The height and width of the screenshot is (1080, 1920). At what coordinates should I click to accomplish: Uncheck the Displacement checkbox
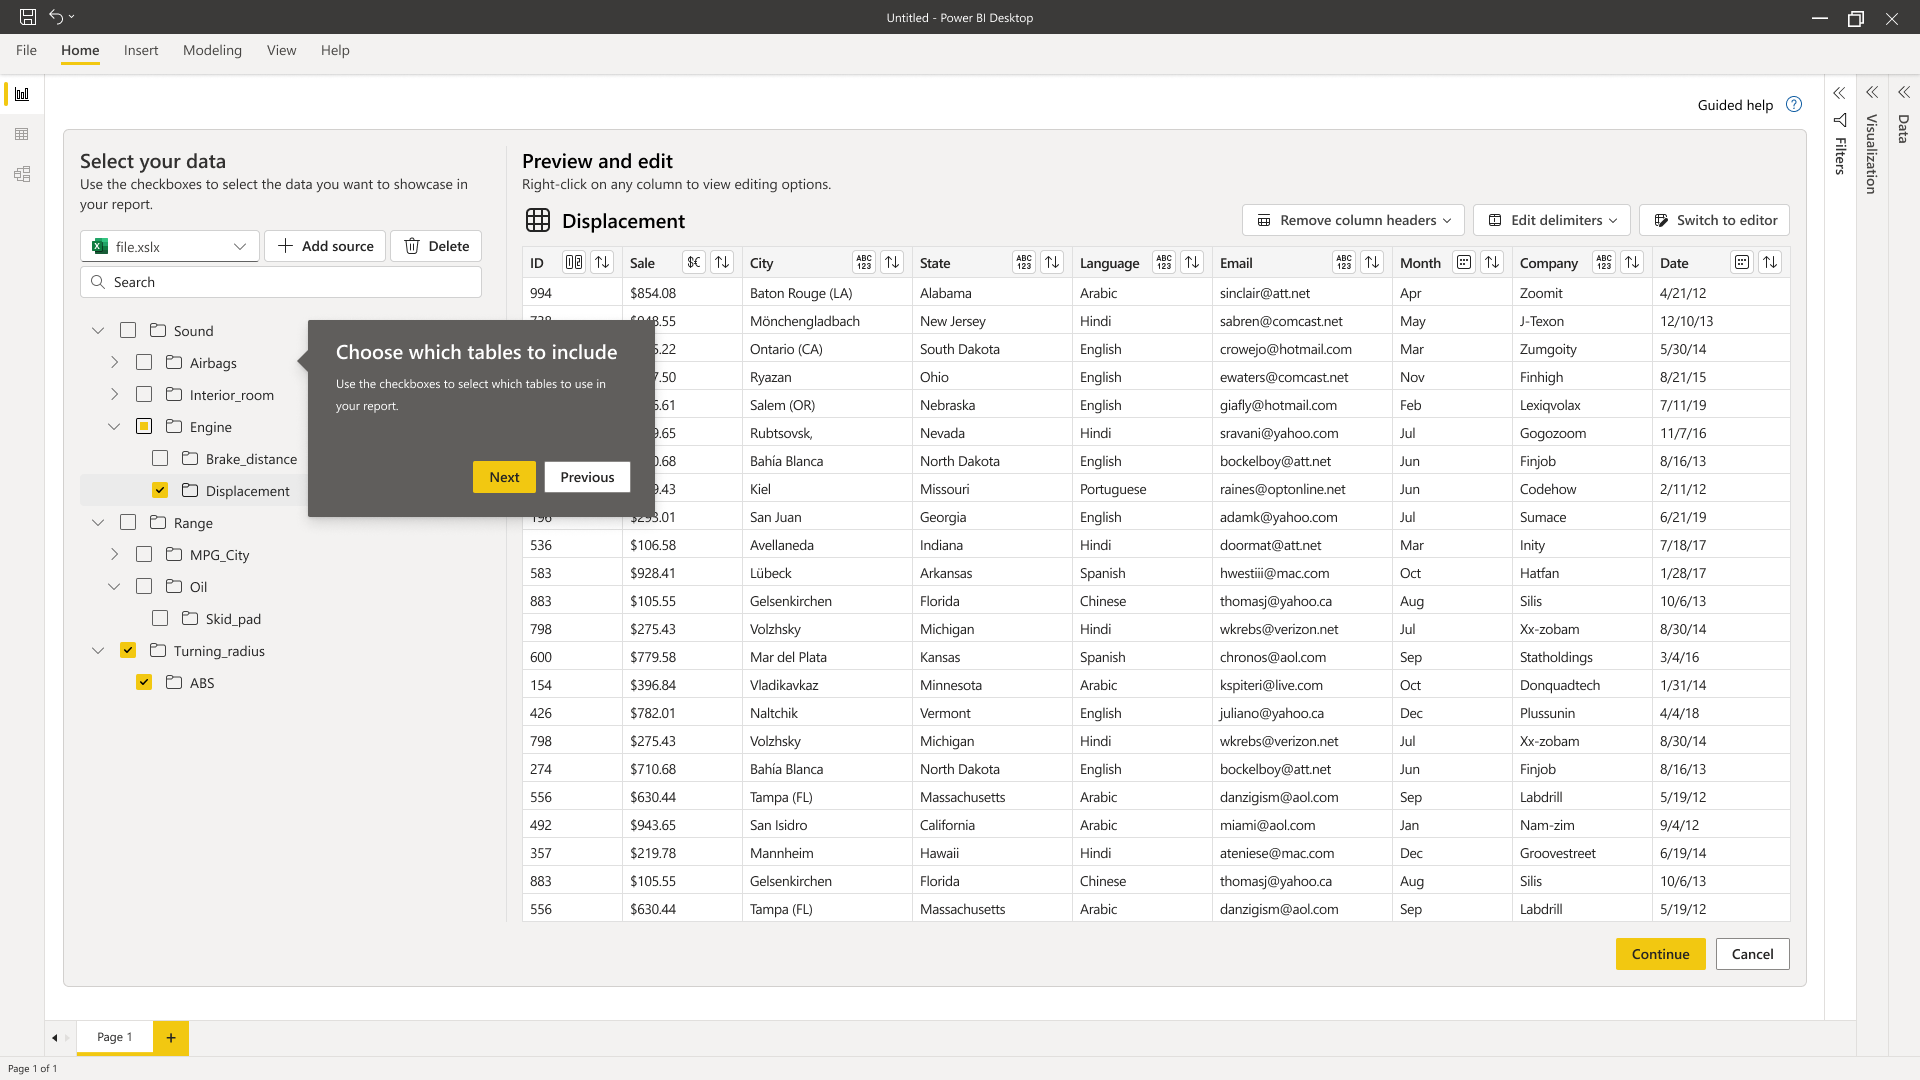pos(160,490)
